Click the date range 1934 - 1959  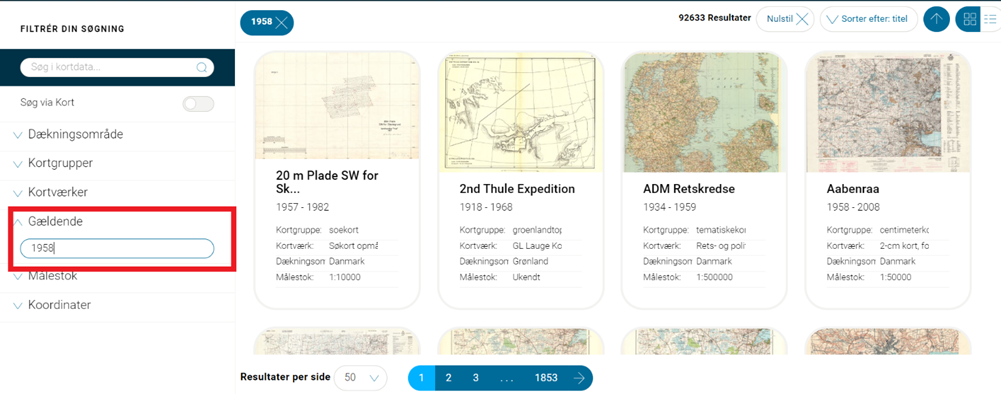tap(670, 207)
